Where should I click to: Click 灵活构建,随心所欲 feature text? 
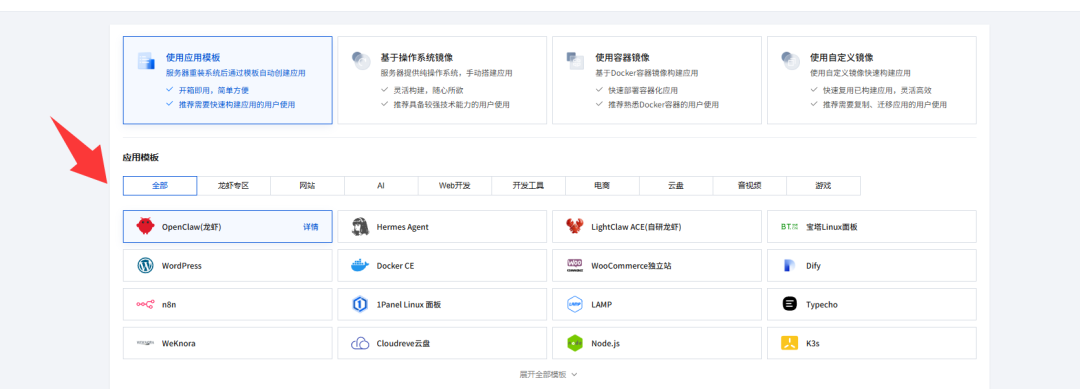(428, 90)
